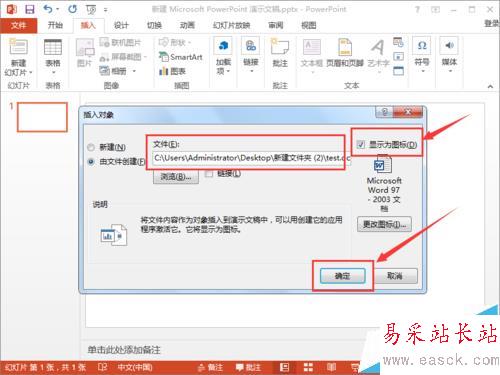
Task: Toggle the 链接(L) checkbox
Action: tap(209, 173)
